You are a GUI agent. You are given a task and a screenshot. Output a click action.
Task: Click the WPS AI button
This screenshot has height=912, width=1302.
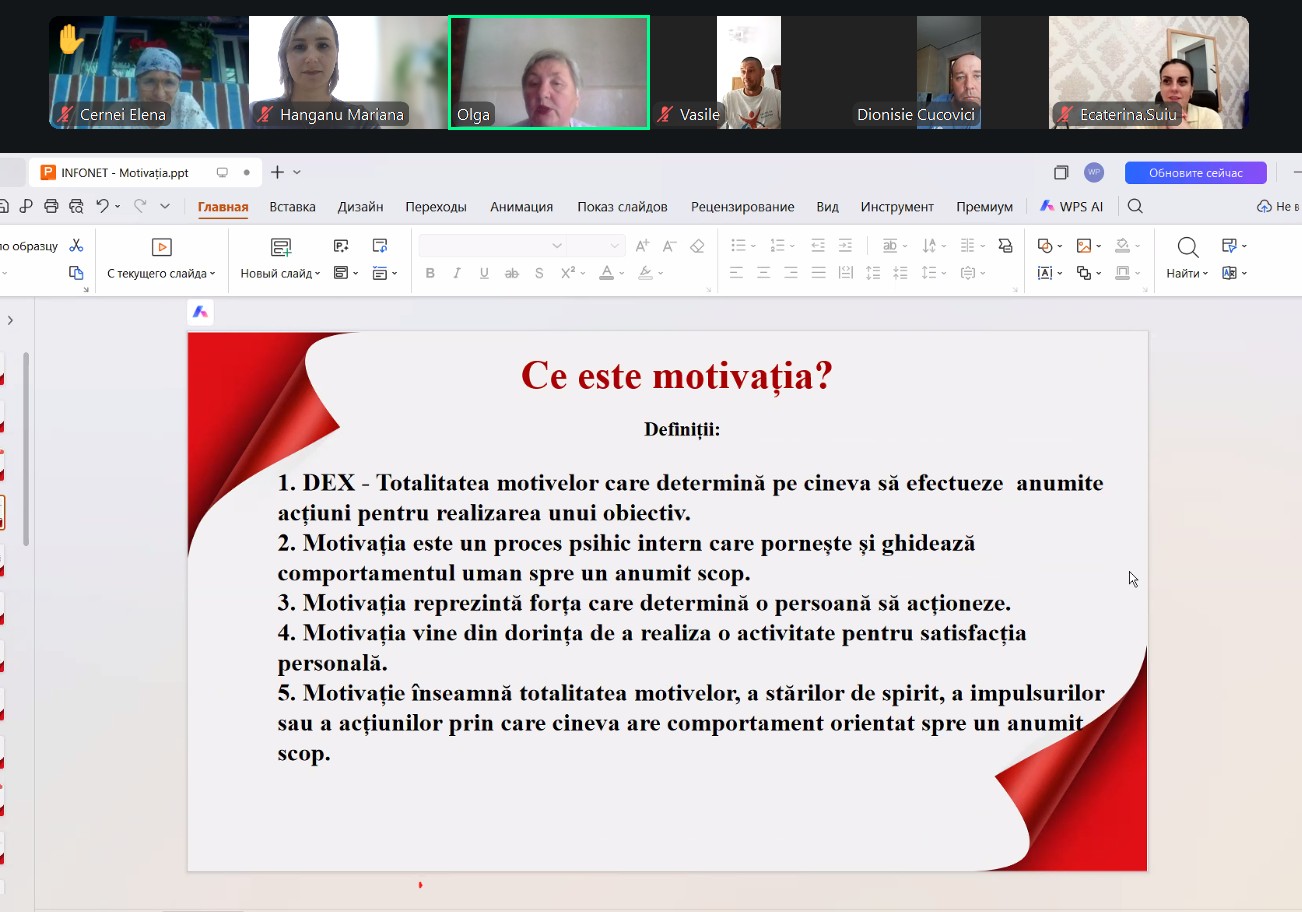pyautogui.click(x=1071, y=207)
